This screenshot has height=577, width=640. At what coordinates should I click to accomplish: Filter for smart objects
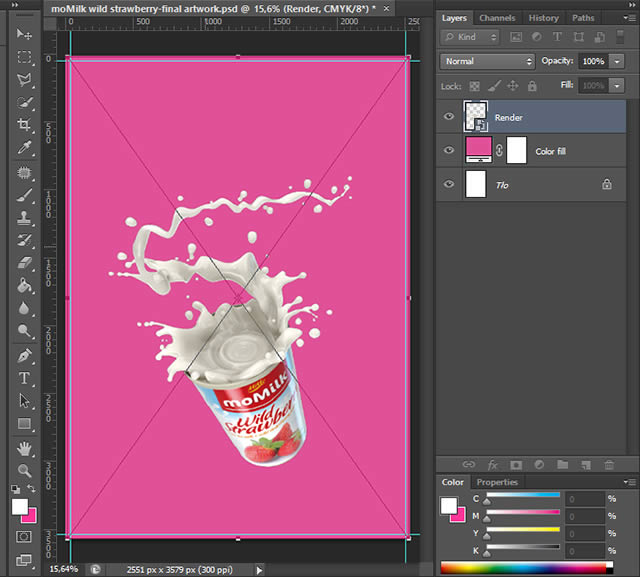pos(600,37)
